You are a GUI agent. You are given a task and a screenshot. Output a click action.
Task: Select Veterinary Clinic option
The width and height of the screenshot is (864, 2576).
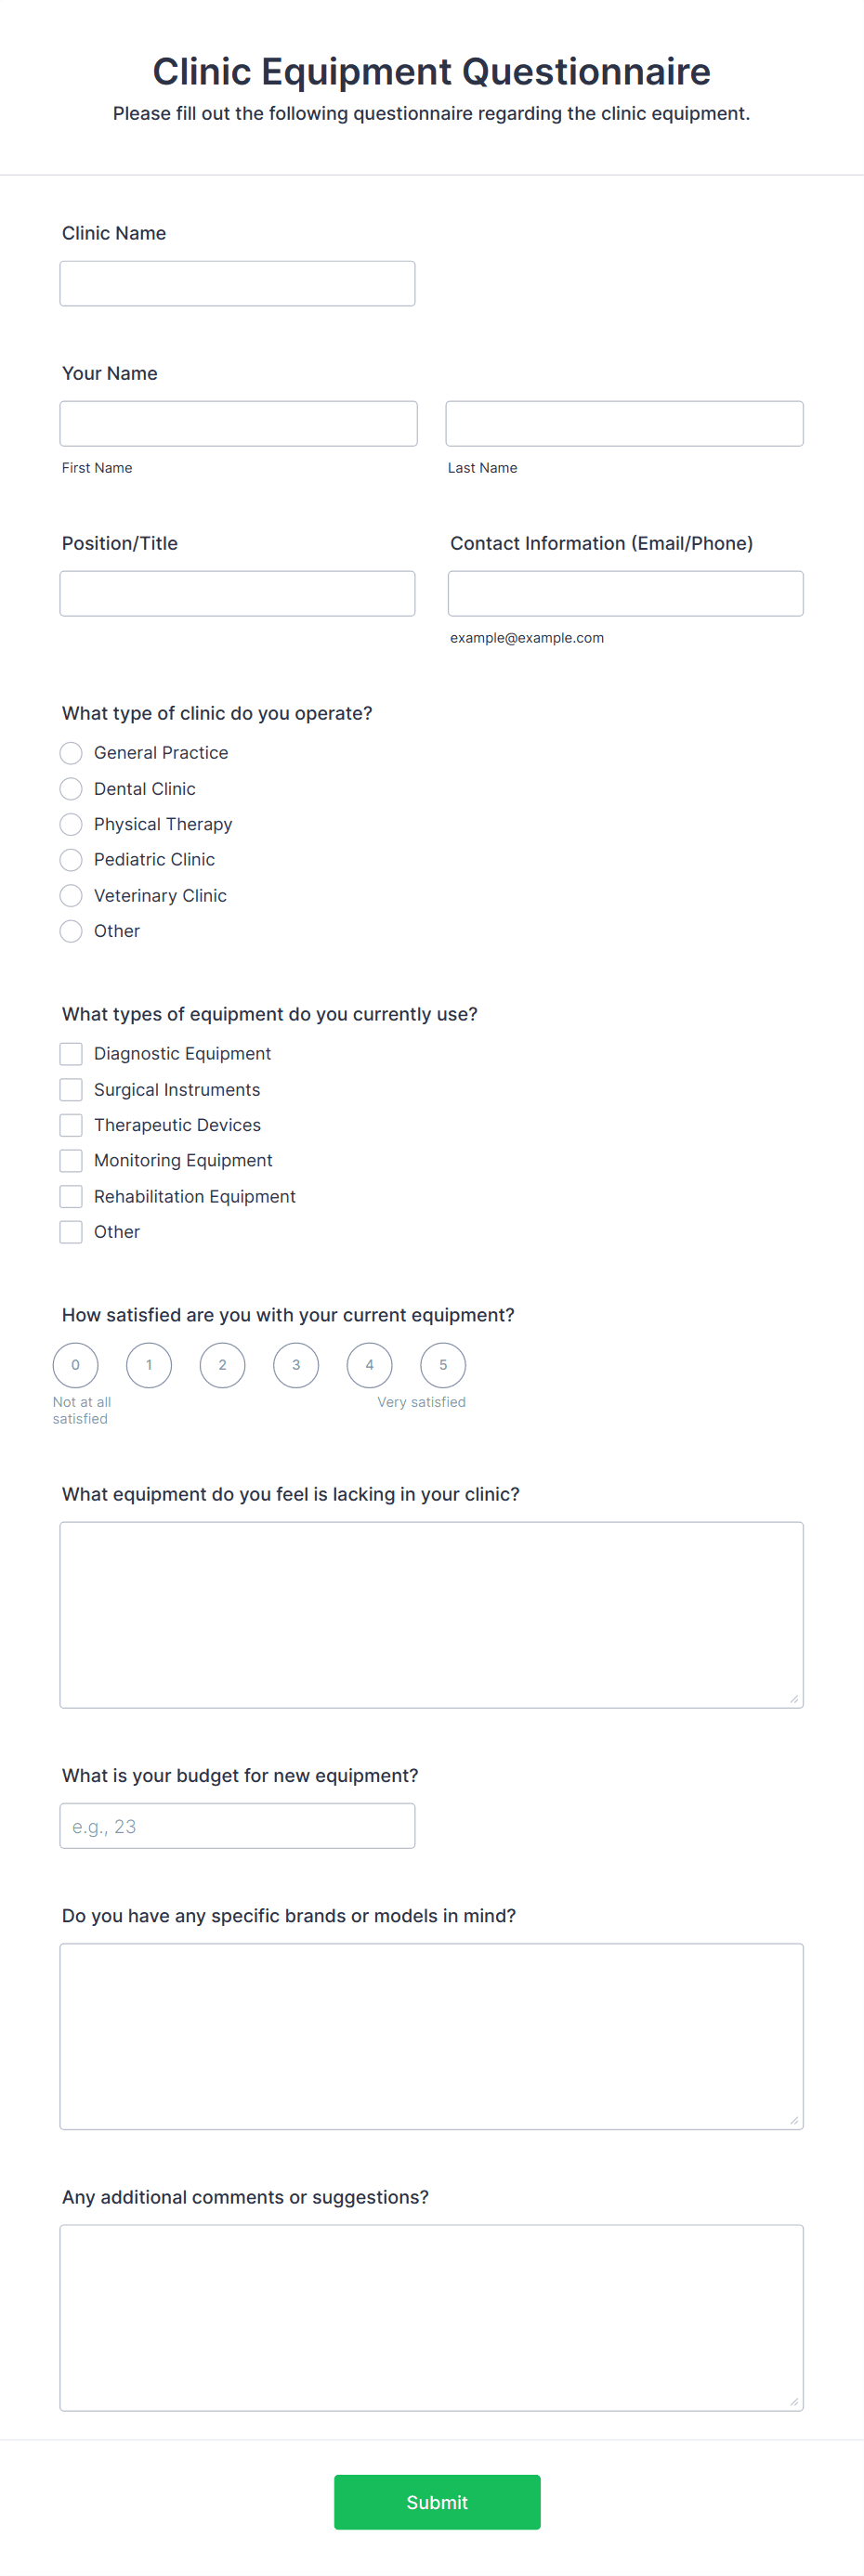71,895
